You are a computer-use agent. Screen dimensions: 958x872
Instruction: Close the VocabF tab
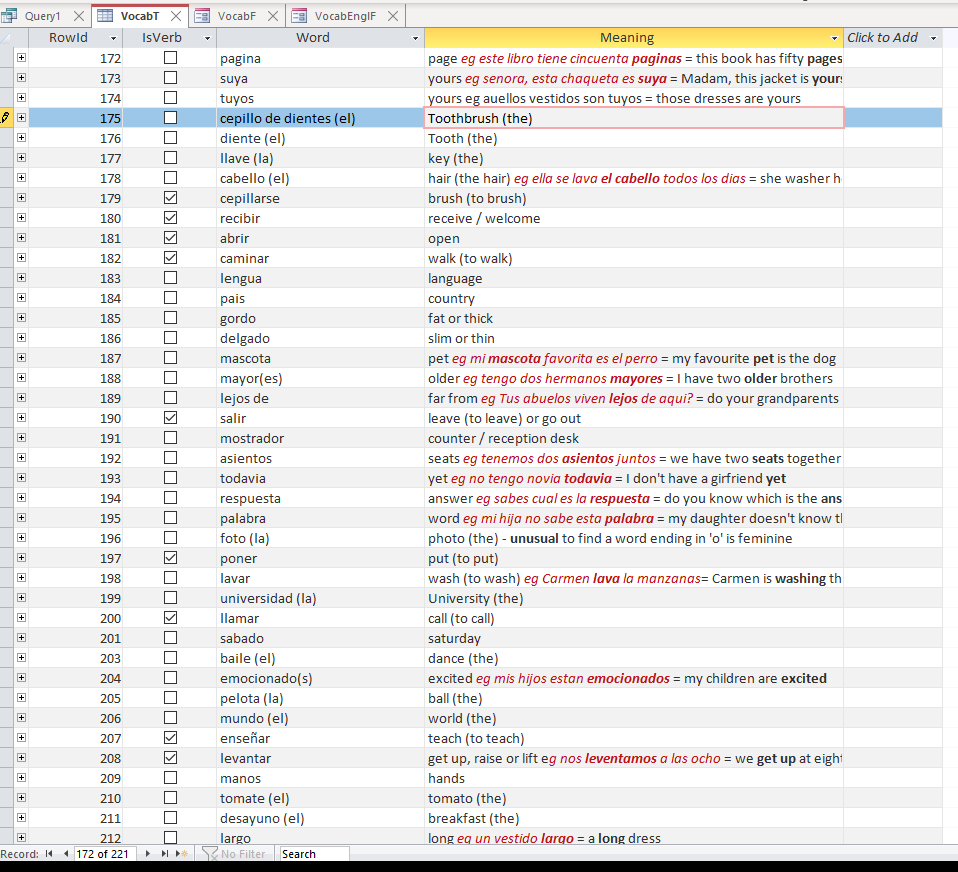point(273,16)
